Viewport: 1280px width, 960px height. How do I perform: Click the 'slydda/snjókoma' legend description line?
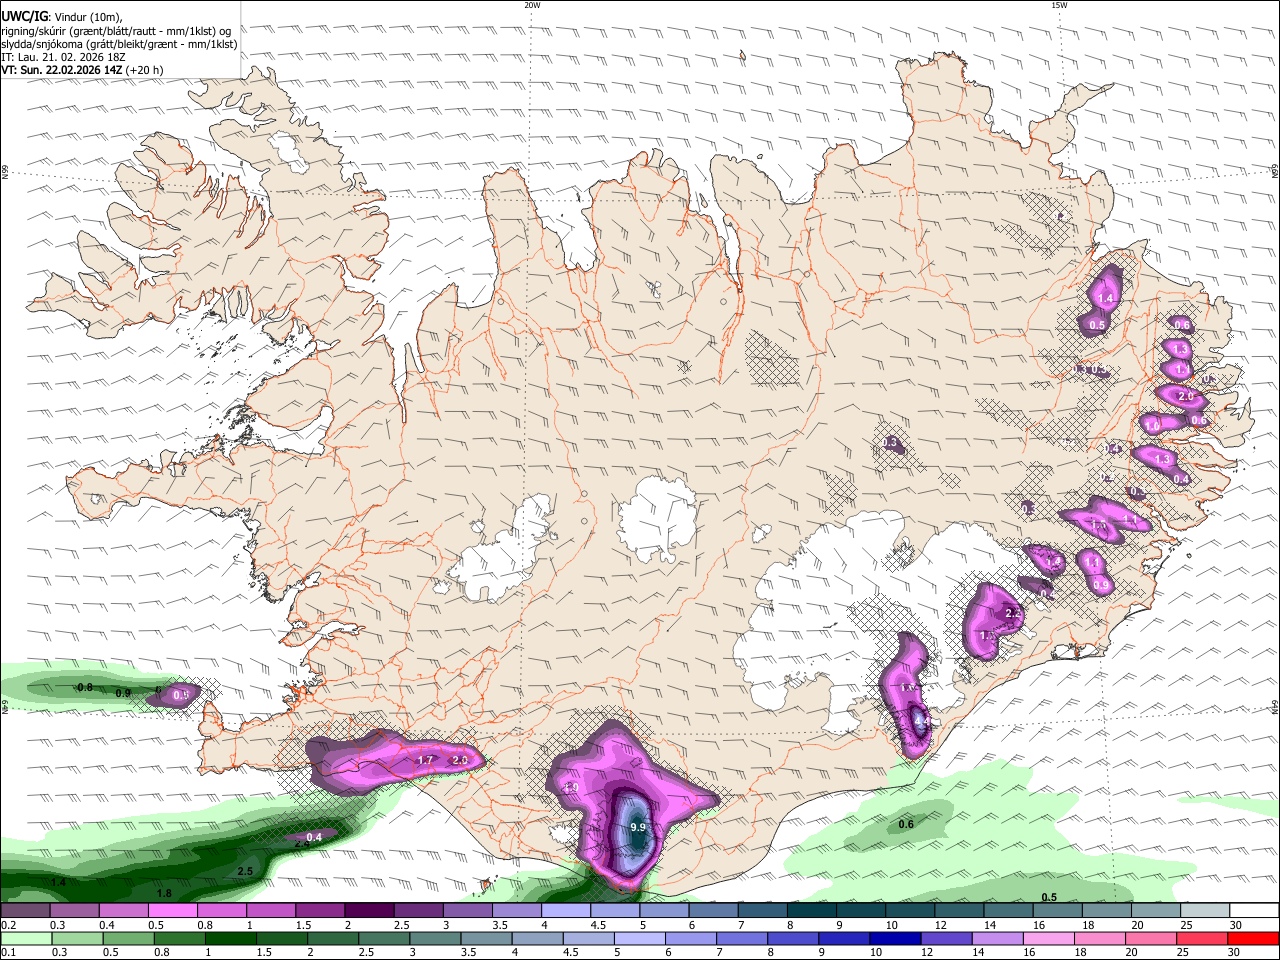pyautogui.click(x=119, y=44)
